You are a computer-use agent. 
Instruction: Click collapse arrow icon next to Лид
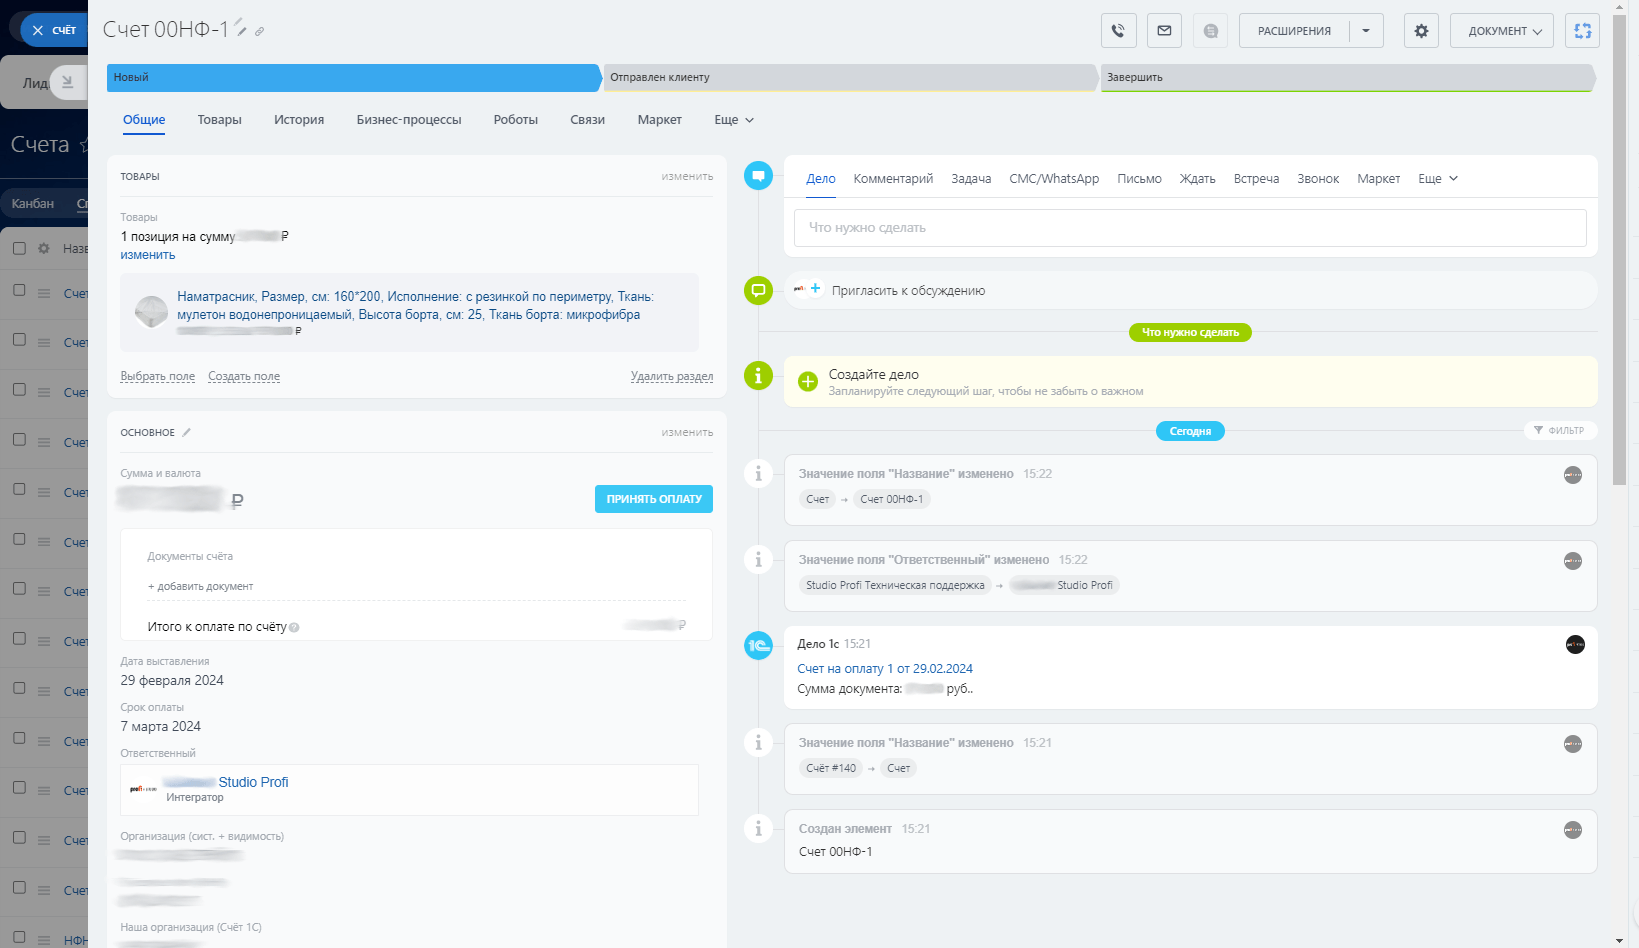(x=67, y=82)
